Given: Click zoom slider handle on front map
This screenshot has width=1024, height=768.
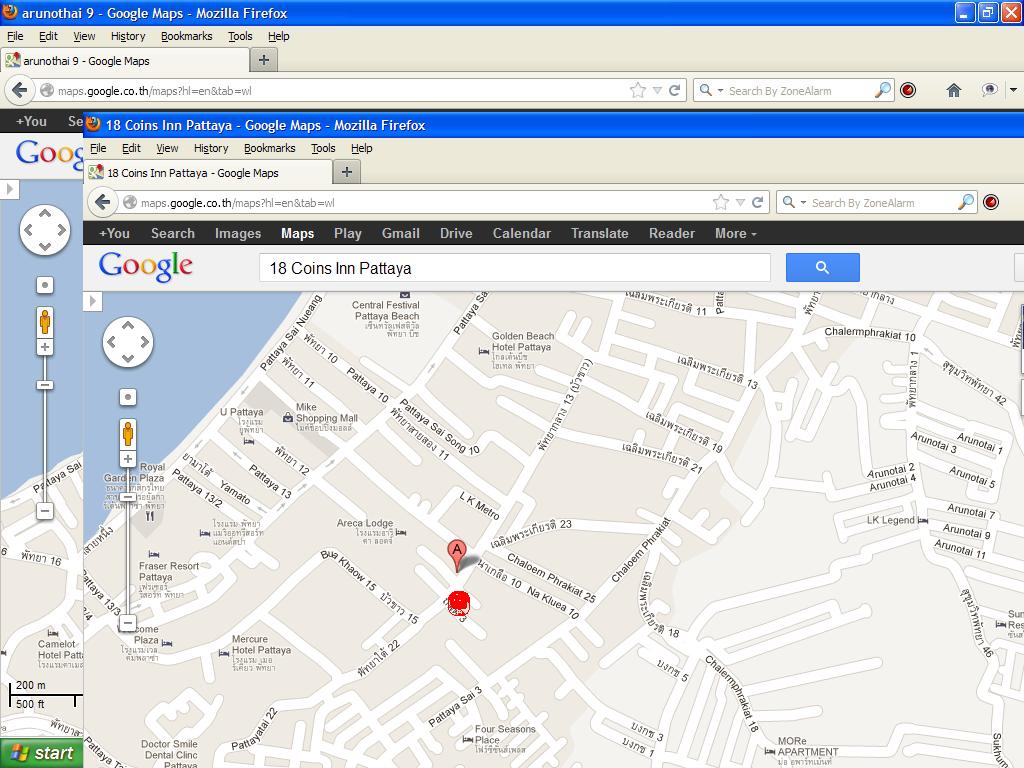Looking at the screenshot, I should click(128, 497).
